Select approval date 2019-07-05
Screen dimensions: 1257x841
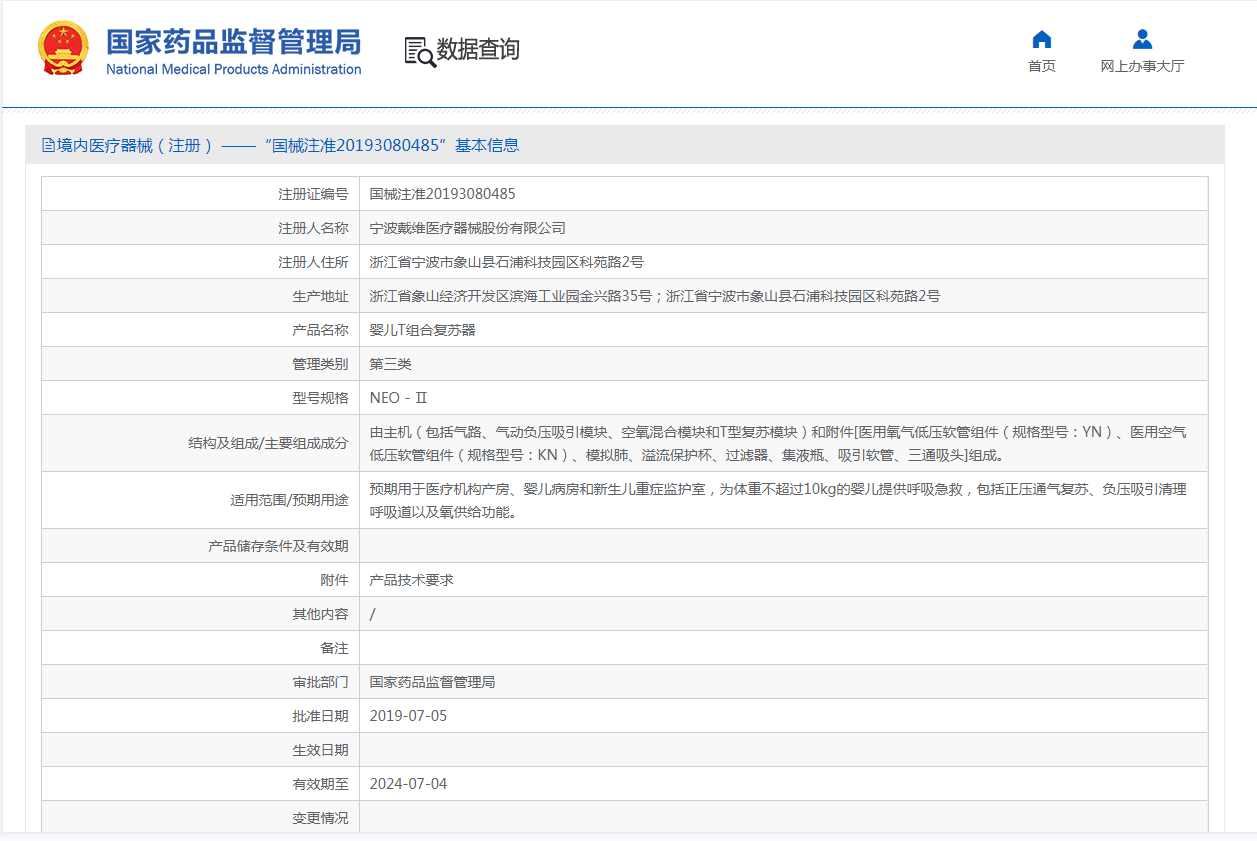pos(409,716)
